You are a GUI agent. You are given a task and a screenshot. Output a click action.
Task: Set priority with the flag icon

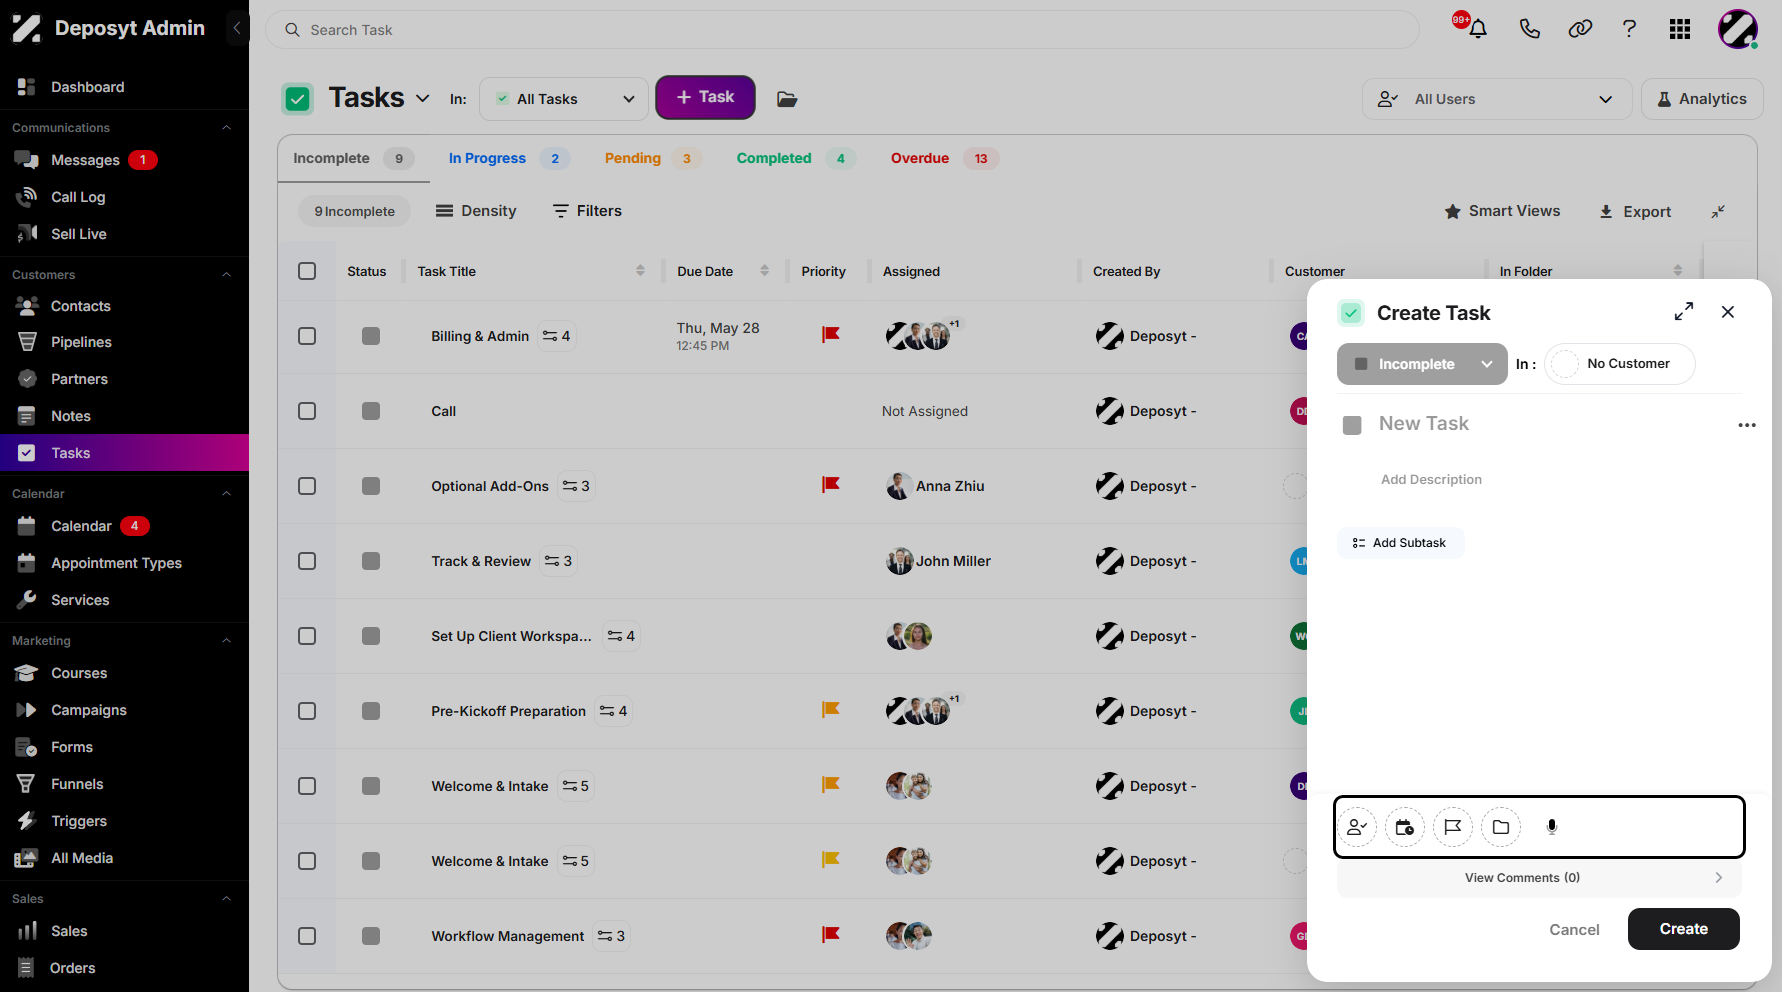click(x=1453, y=827)
